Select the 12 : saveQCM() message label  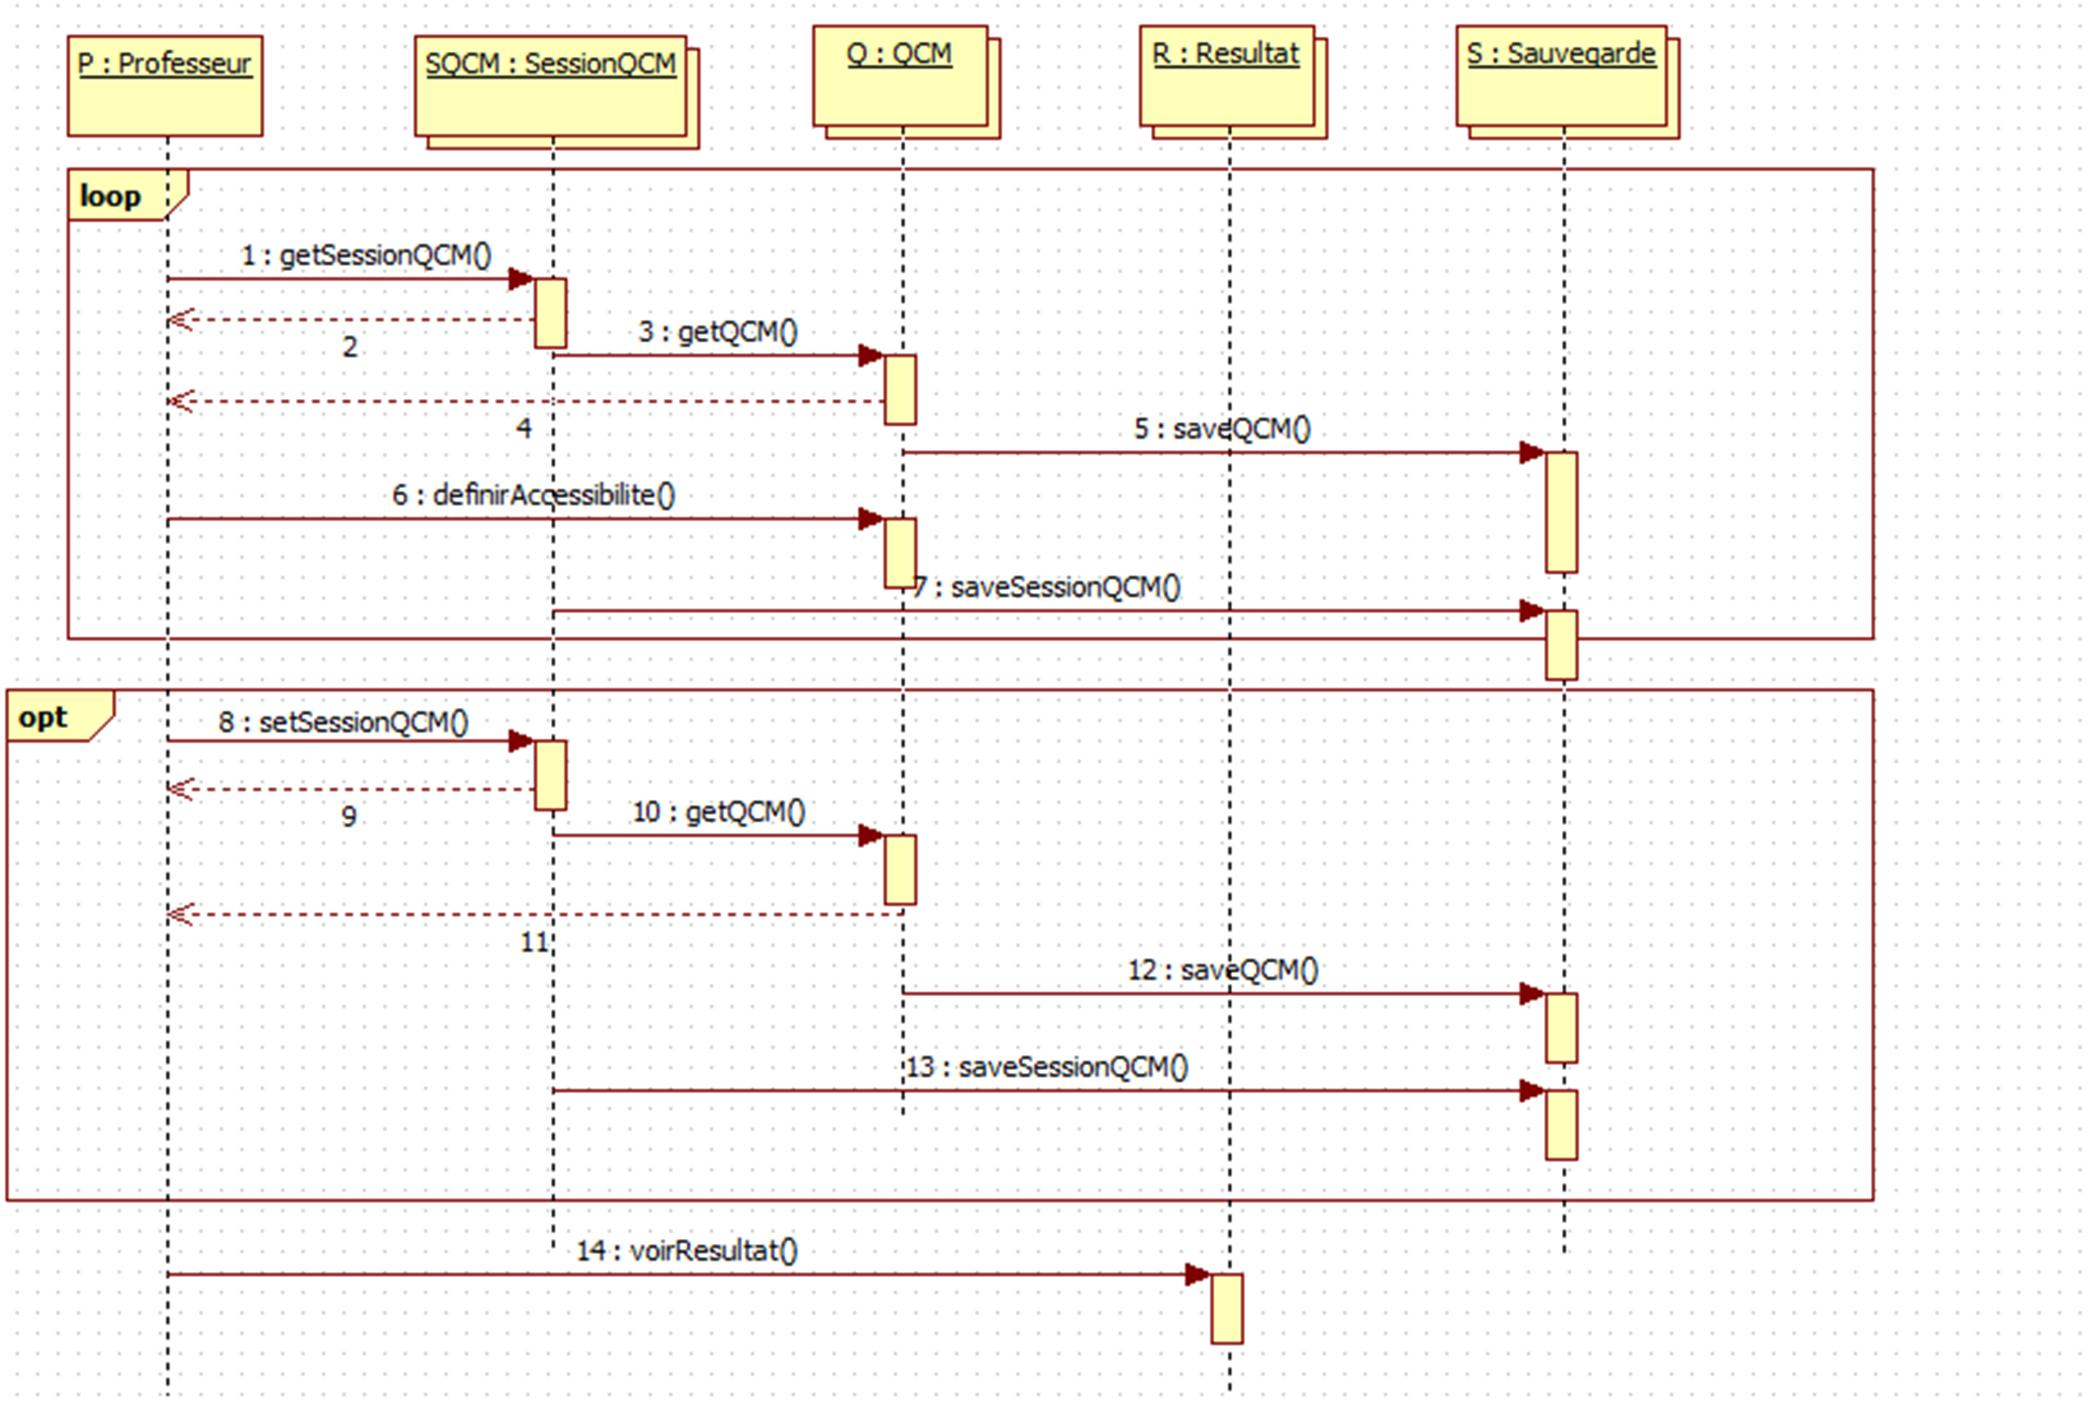(x=1222, y=970)
